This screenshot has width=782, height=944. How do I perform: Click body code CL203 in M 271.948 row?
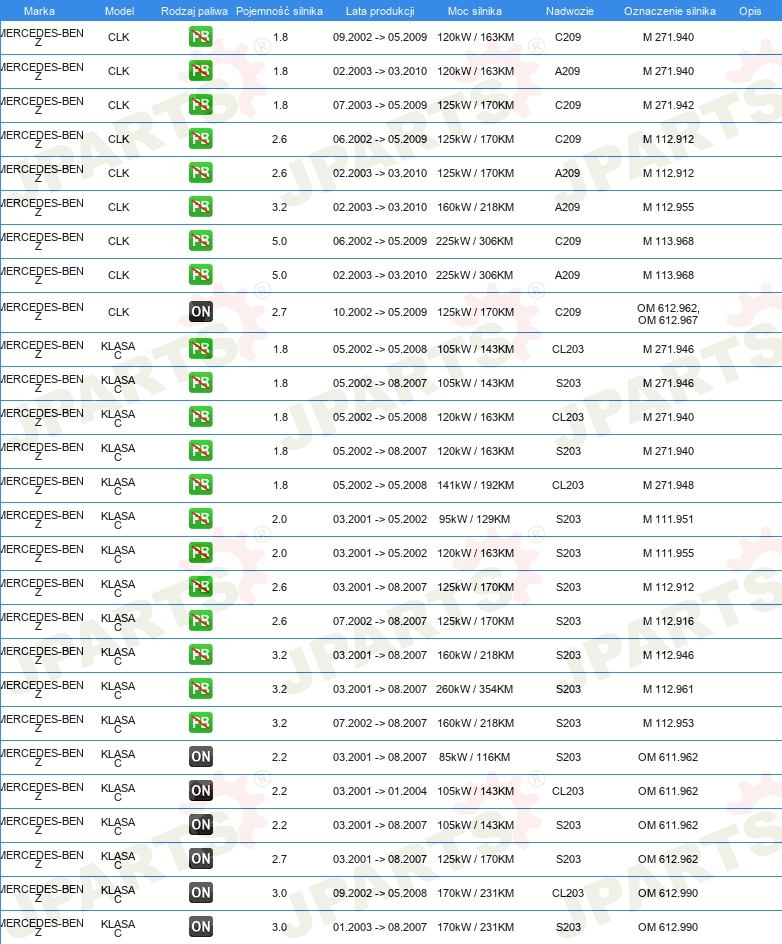tap(568, 485)
